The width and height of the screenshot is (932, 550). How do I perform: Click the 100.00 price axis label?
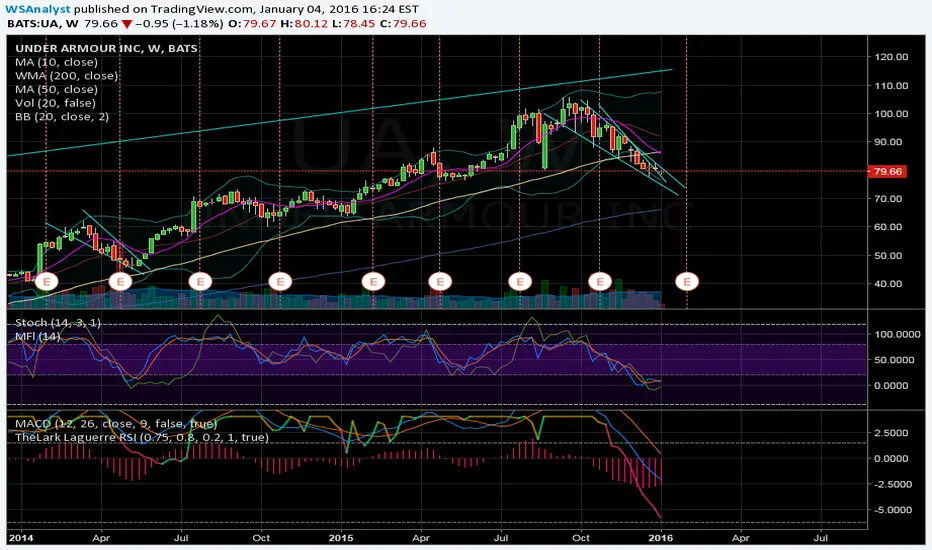(891, 114)
